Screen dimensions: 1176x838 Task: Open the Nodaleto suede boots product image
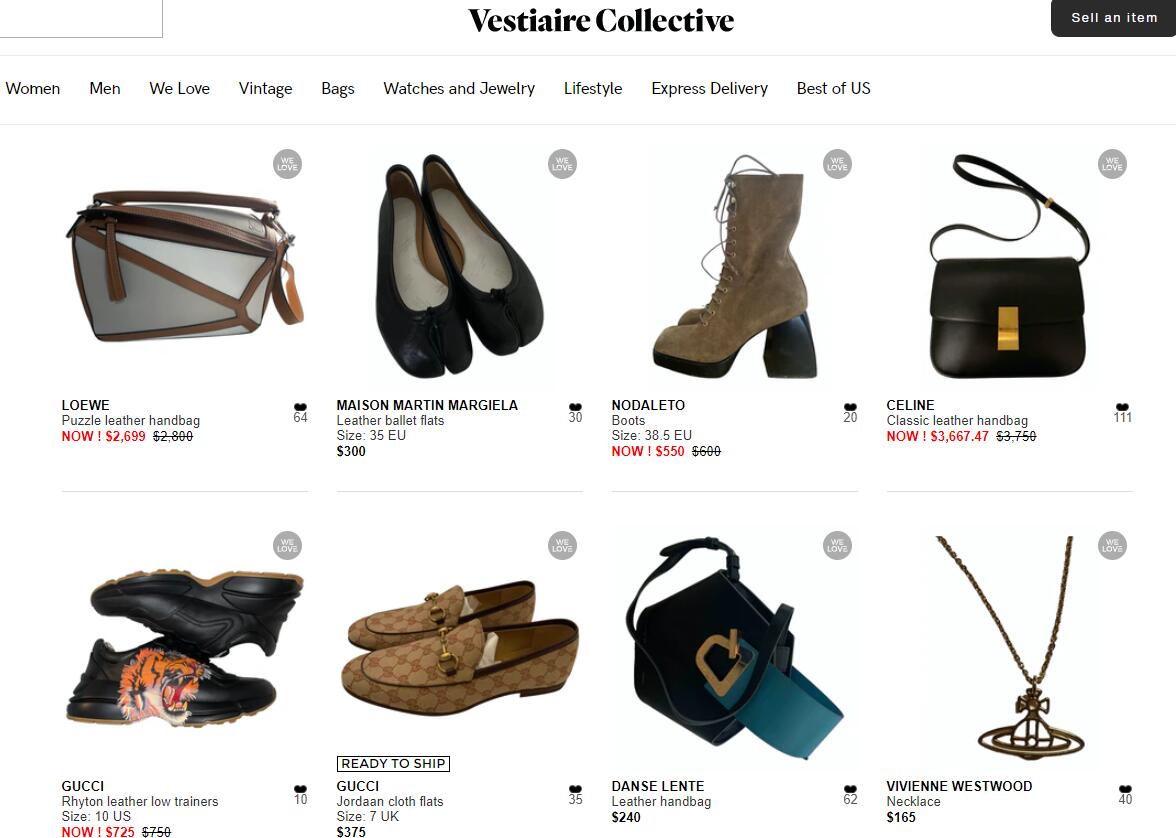tap(734, 266)
